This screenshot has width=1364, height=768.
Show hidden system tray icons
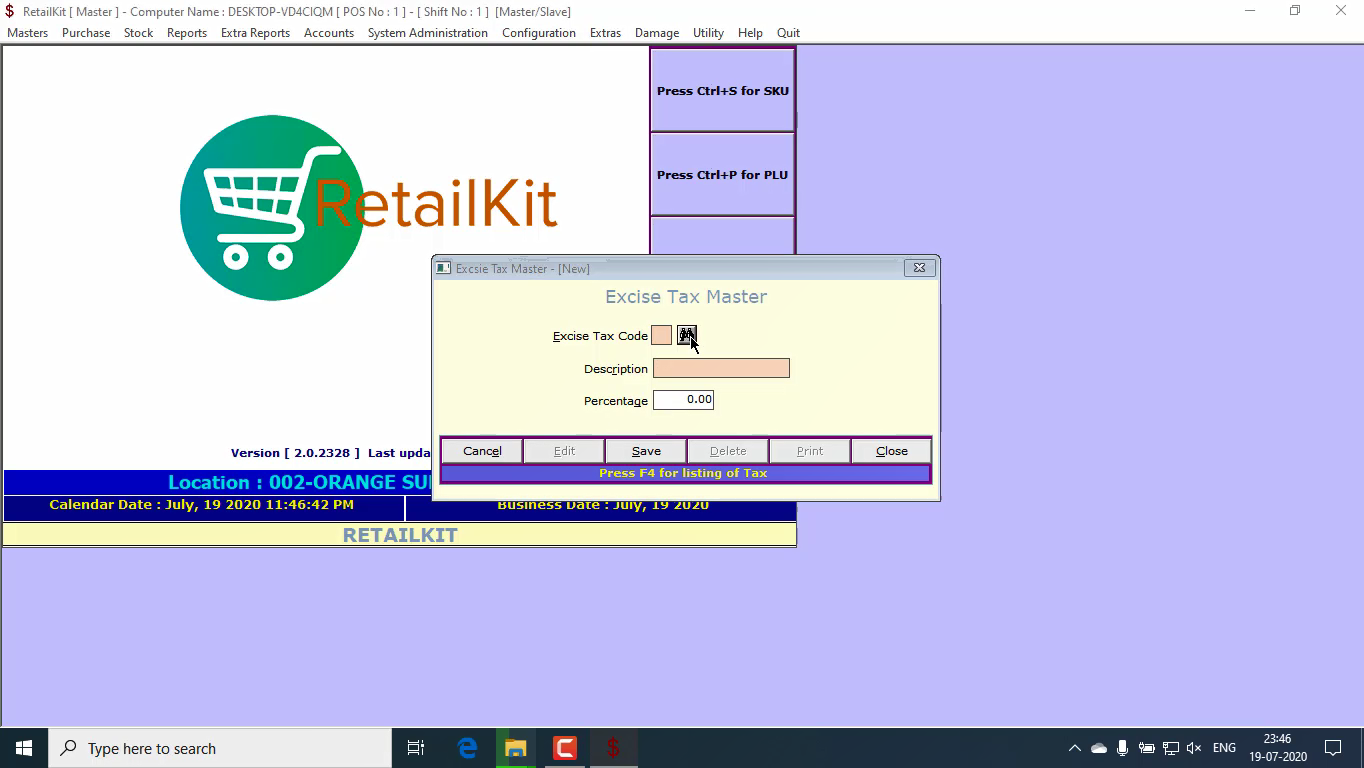pyautogui.click(x=1075, y=748)
